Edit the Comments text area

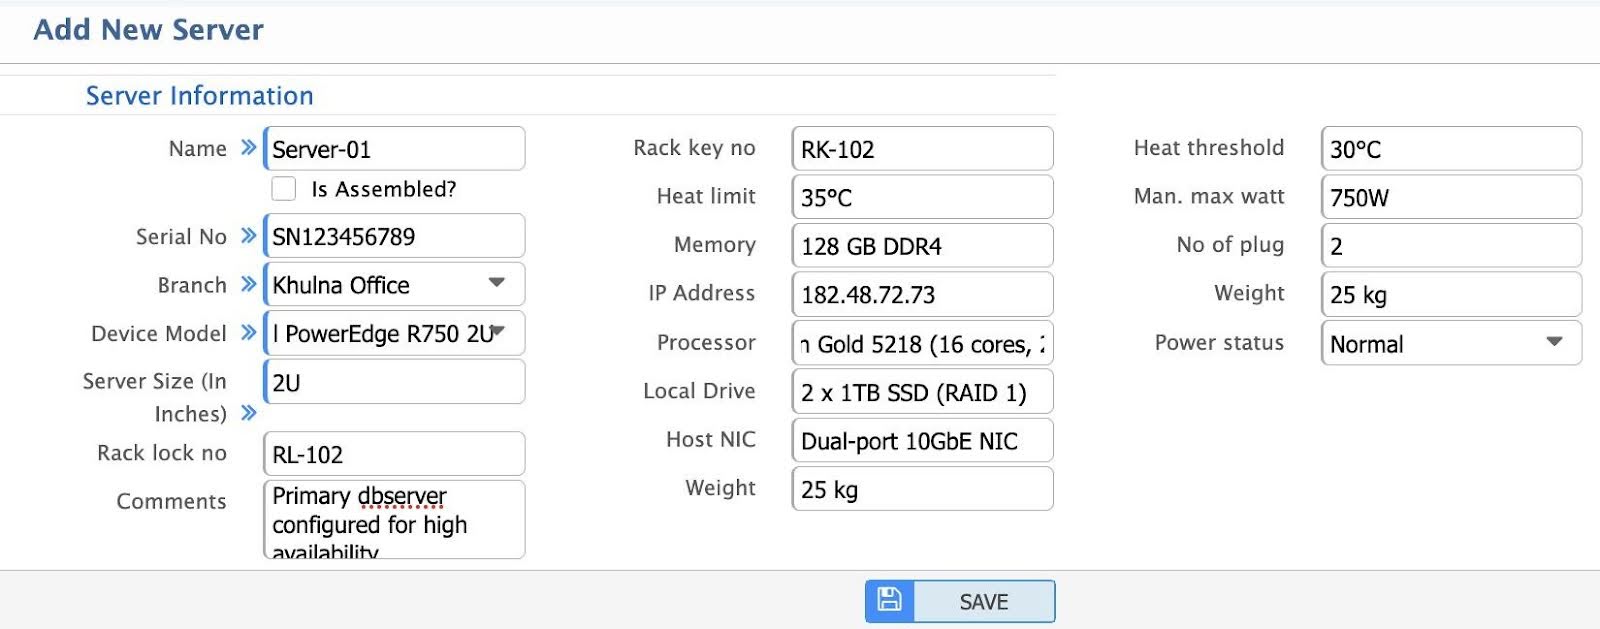click(x=394, y=520)
